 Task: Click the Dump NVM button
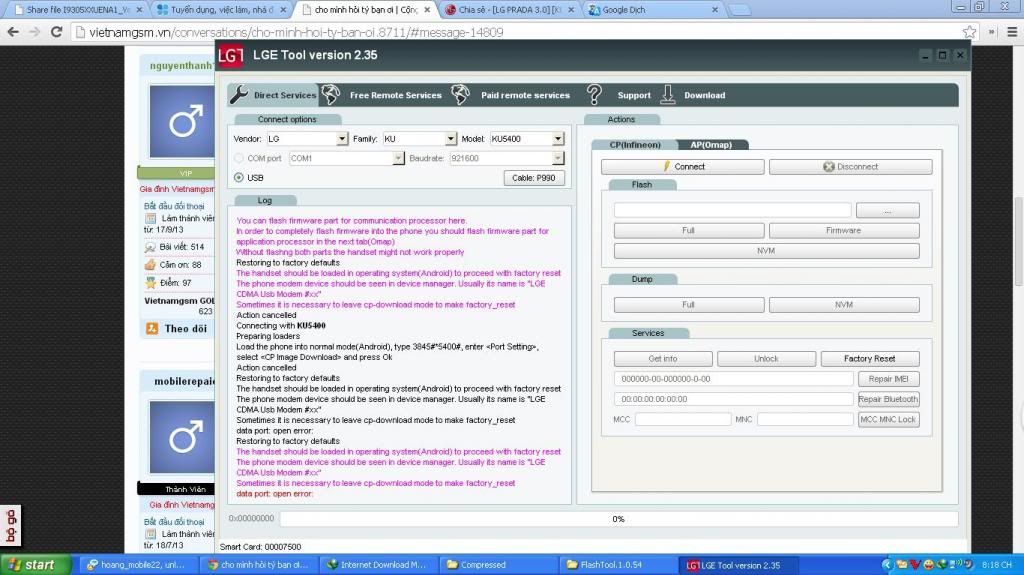tap(844, 305)
